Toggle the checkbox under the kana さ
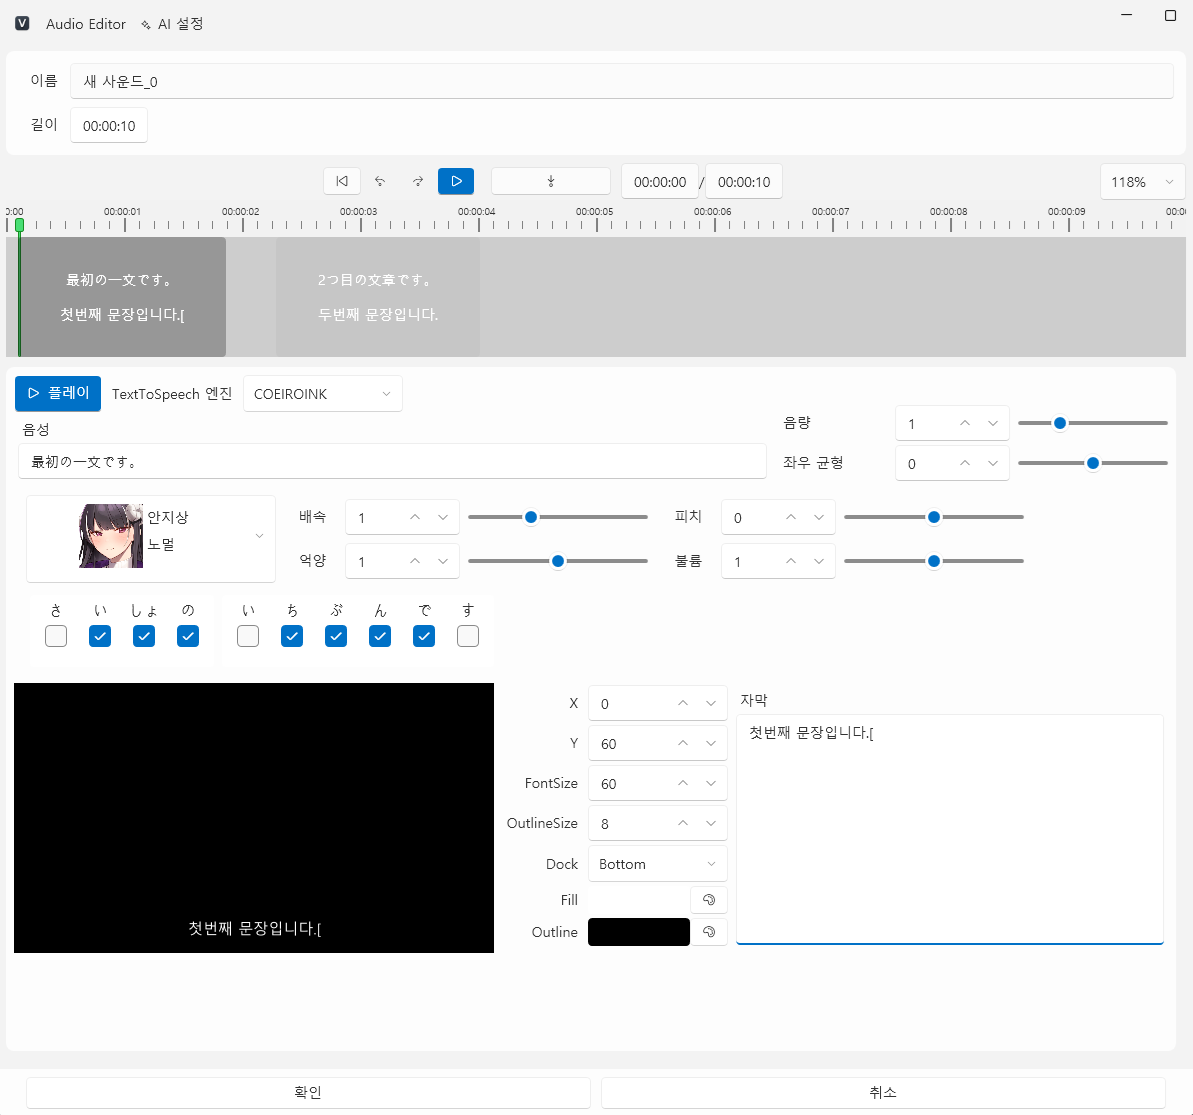 (x=56, y=636)
